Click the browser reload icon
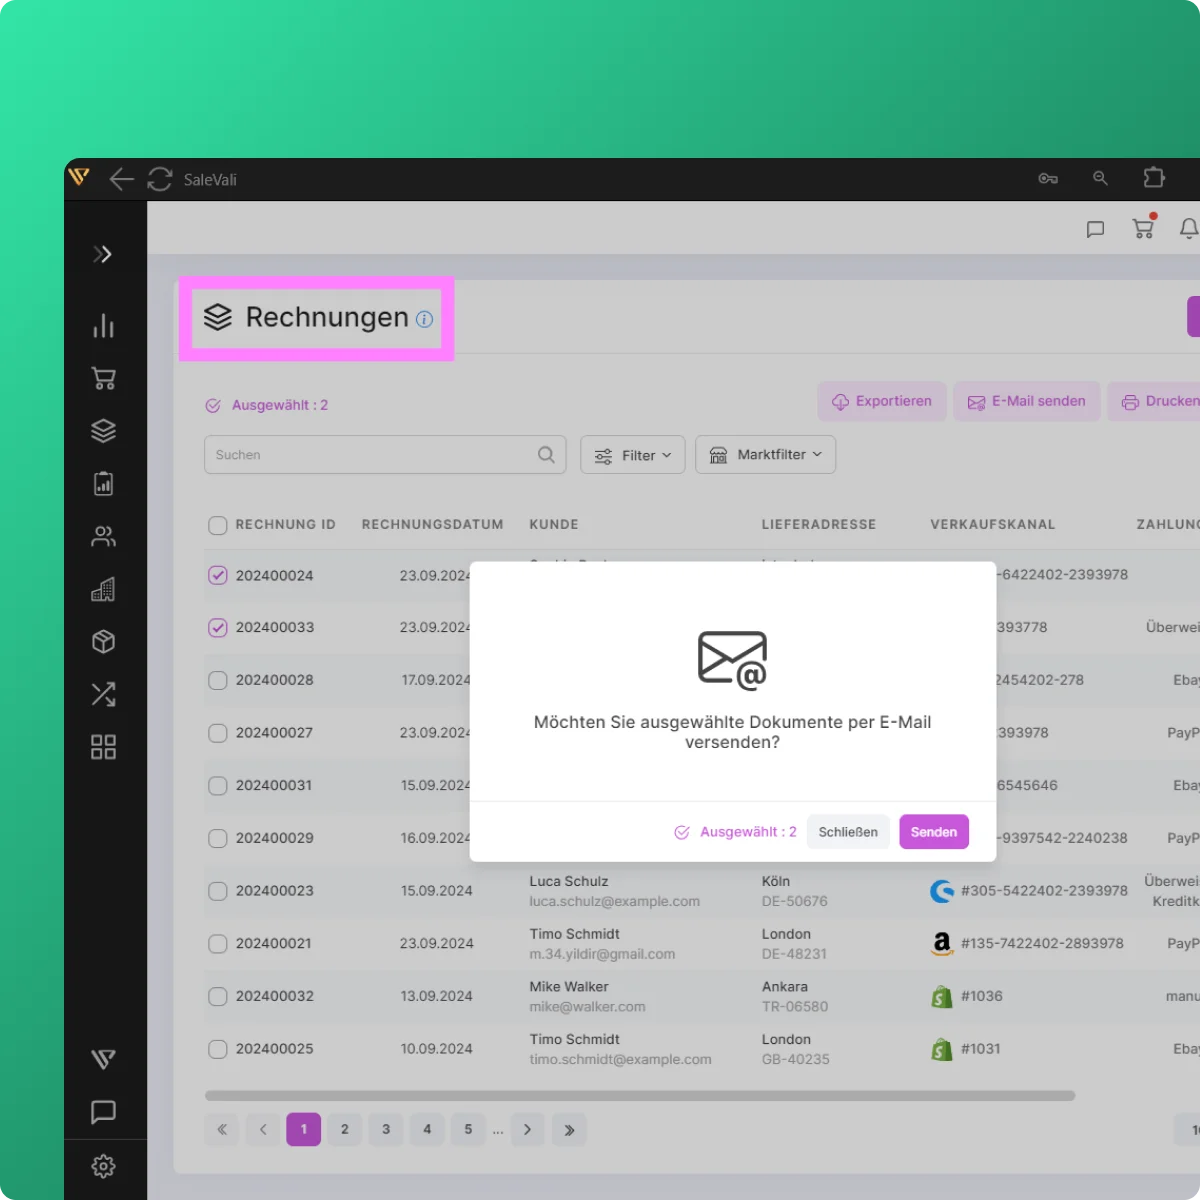The image size is (1200, 1200). pos(160,179)
